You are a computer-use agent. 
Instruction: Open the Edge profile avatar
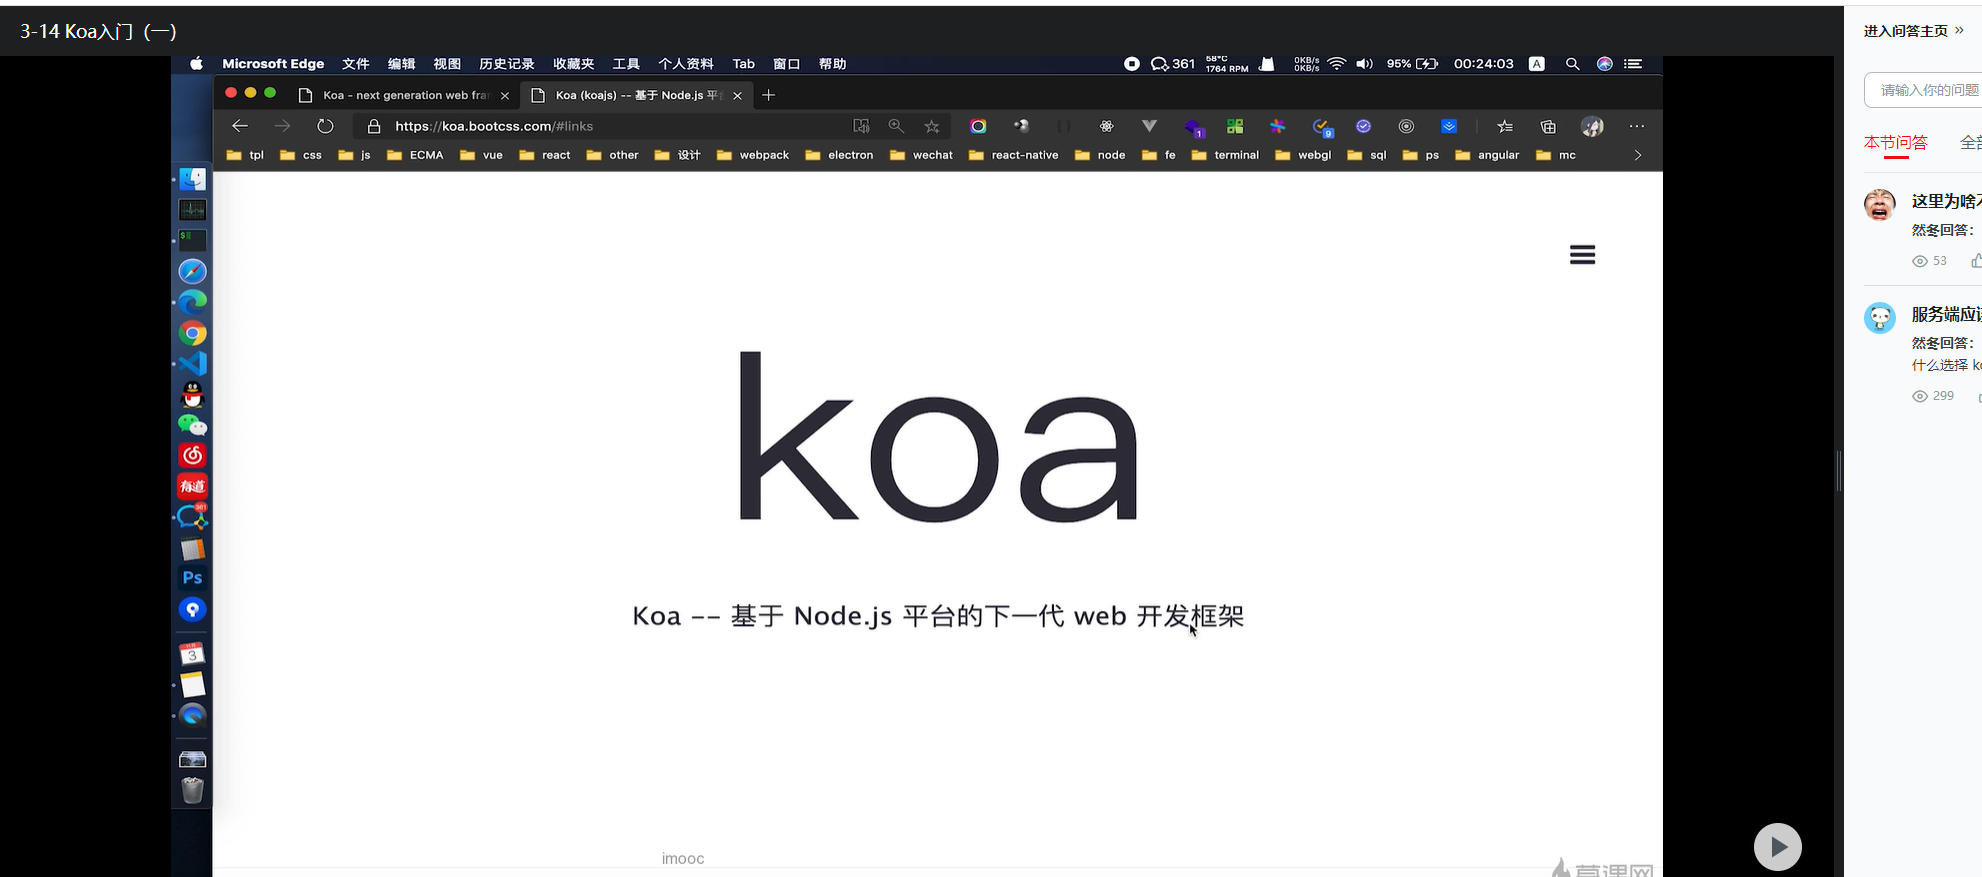(x=1592, y=126)
